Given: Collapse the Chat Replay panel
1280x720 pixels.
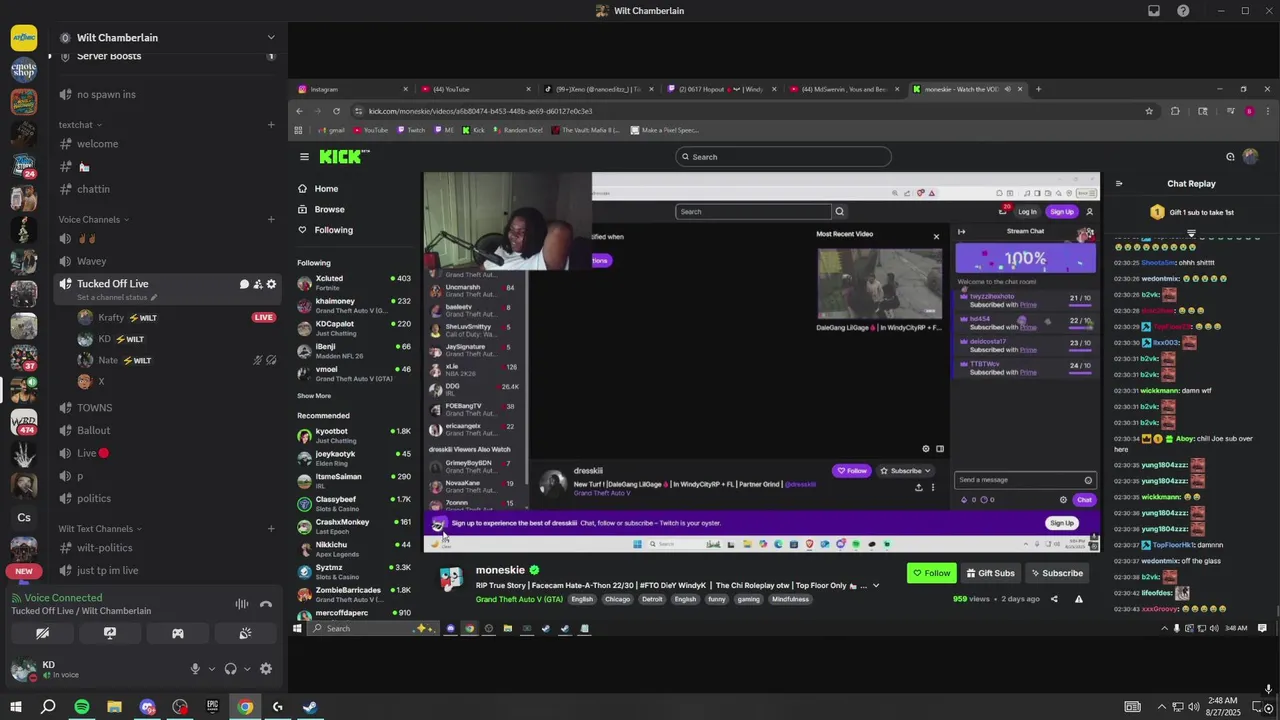Looking at the screenshot, I should 1119,184.
